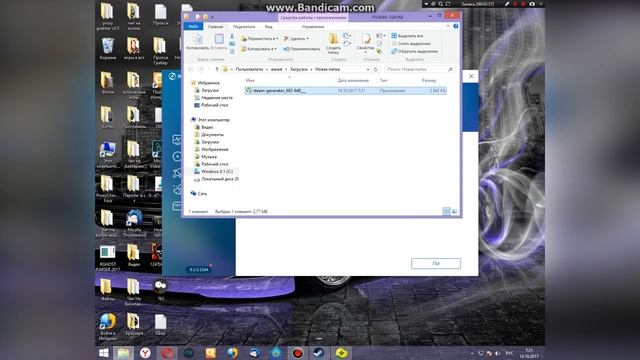Click 'Загрузки' in address bar breadcrumb

pos(299,69)
